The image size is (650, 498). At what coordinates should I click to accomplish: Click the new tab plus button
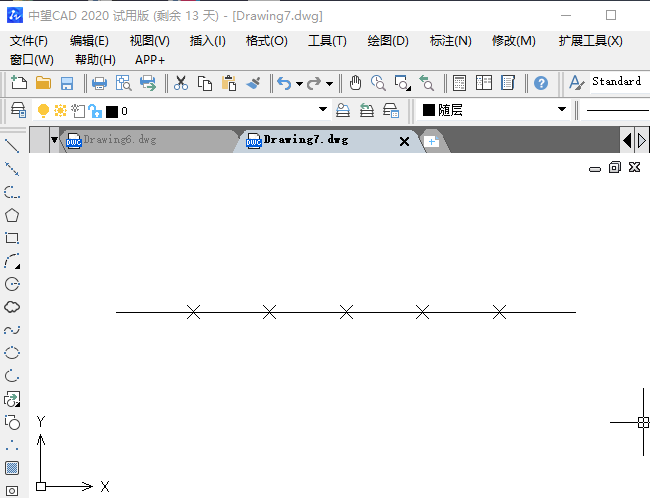point(432,142)
